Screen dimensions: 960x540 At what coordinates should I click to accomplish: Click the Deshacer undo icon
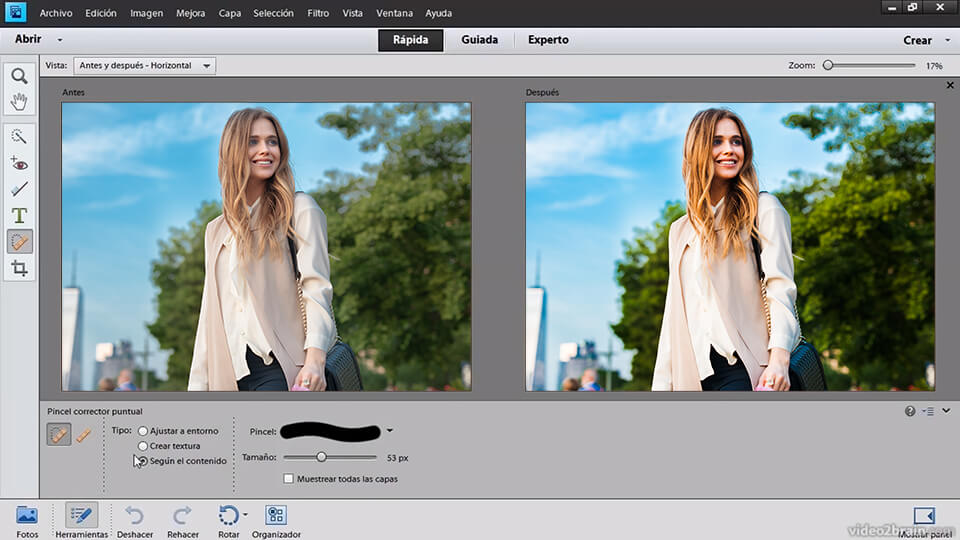[x=134, y=515]
